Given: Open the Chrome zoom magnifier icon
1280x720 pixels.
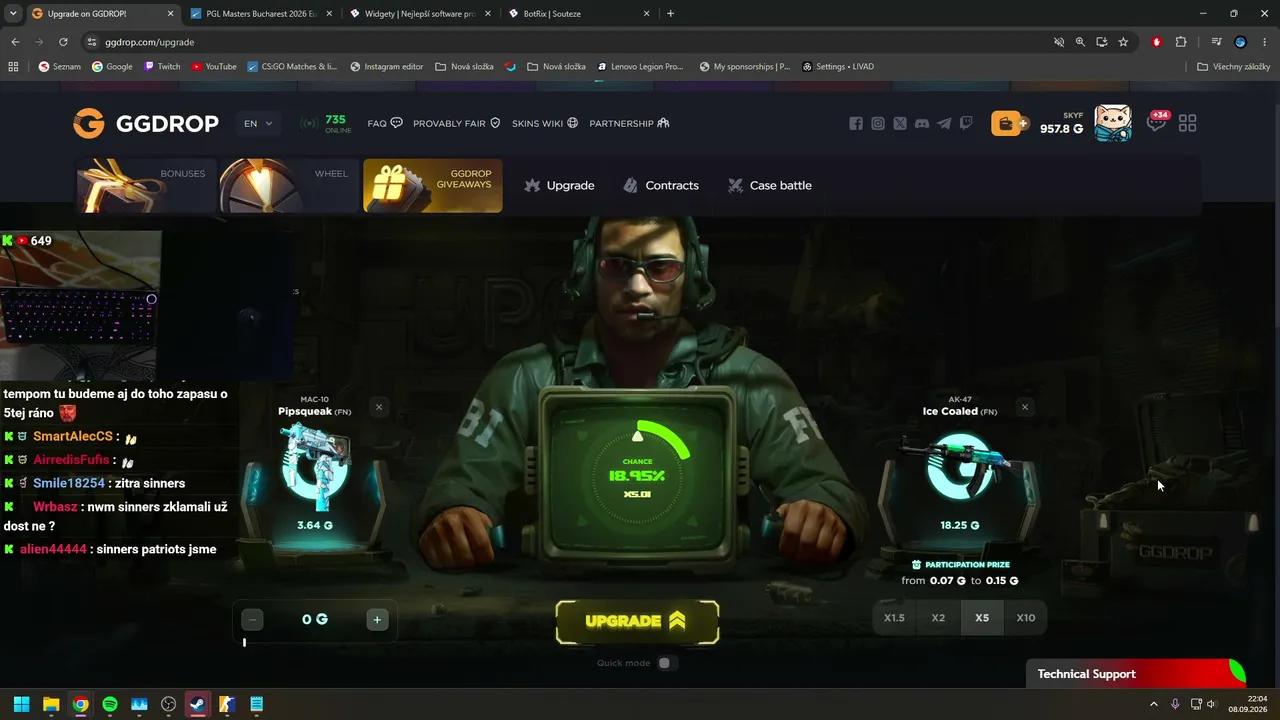Looking at the screenshot, I should (1080, 42).
